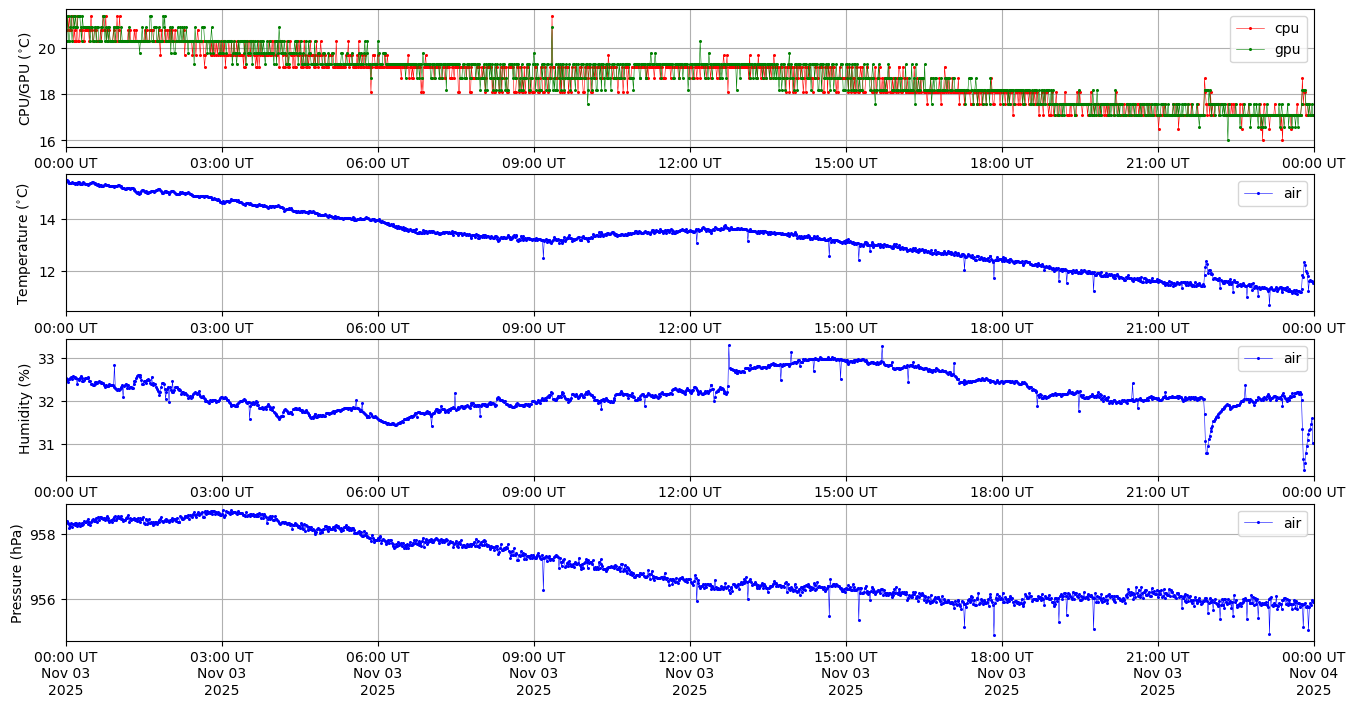Screen dimensions: 1355x707
Task: Select the cpu legend label text
Action: click(x=1287, y=28)
